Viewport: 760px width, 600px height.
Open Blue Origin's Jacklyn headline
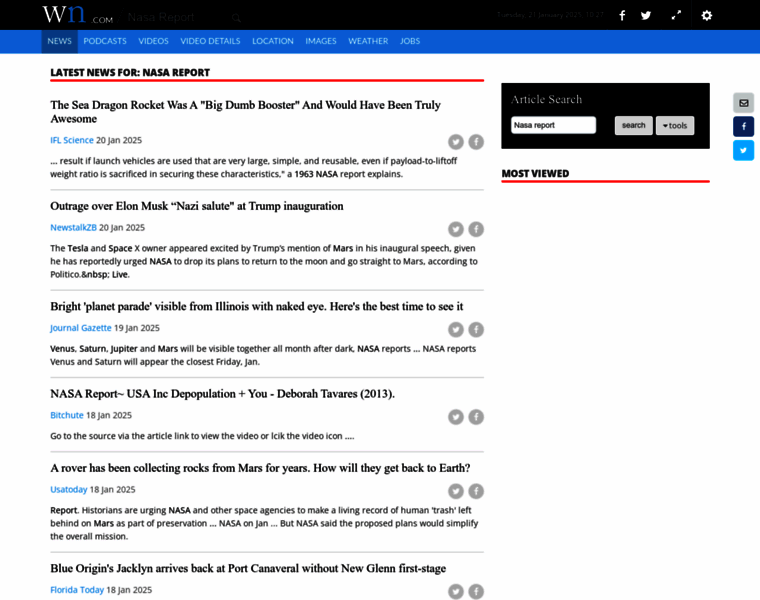(248, 568)
